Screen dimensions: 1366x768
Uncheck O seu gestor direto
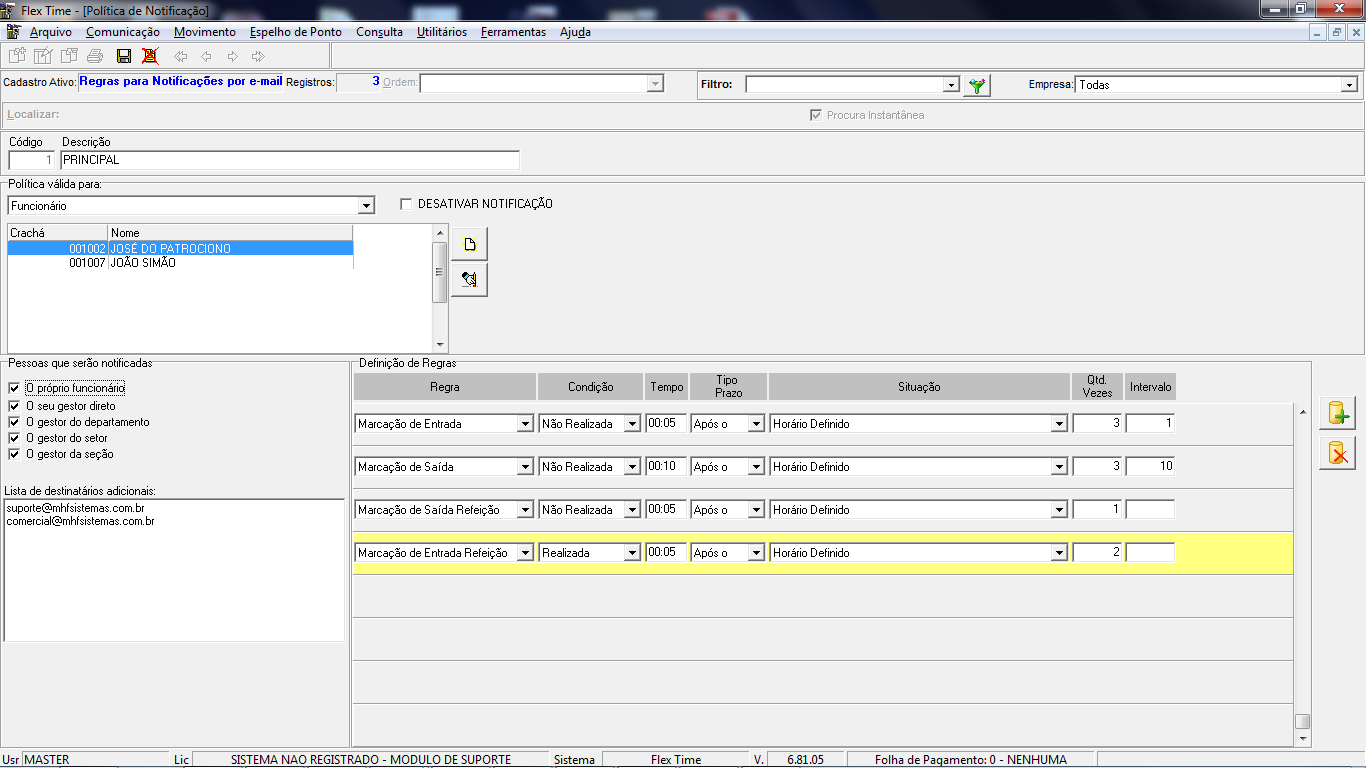click(14, 407)
